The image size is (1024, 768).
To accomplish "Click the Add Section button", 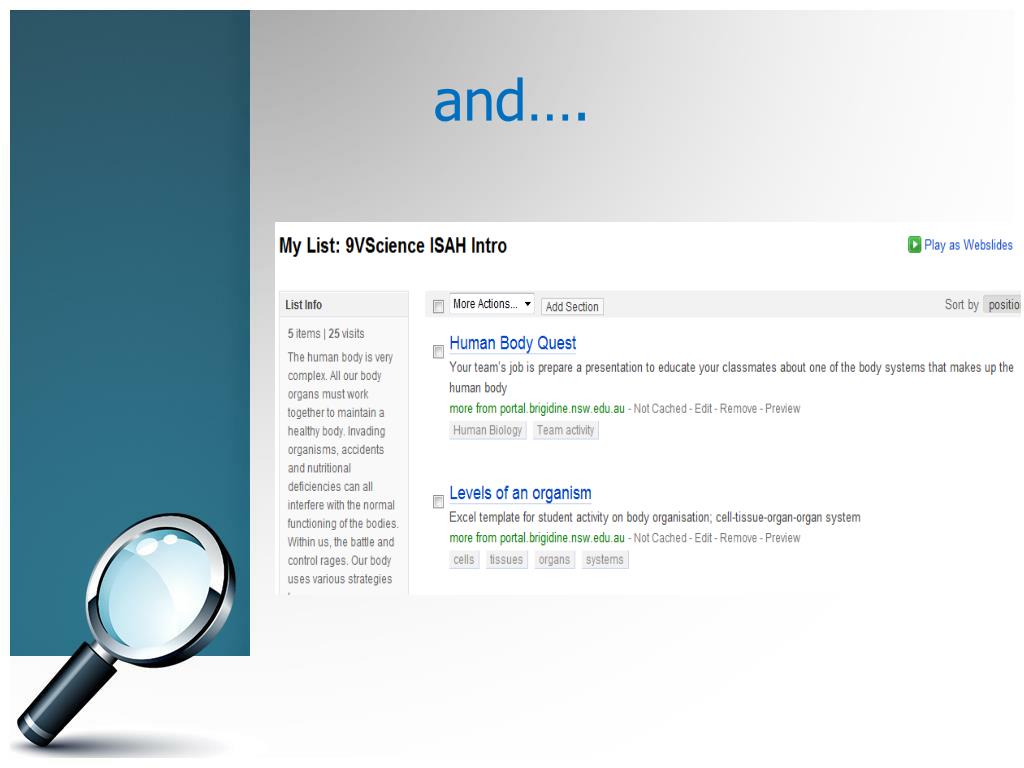I will pyautogui.click(x=572, y=307).
